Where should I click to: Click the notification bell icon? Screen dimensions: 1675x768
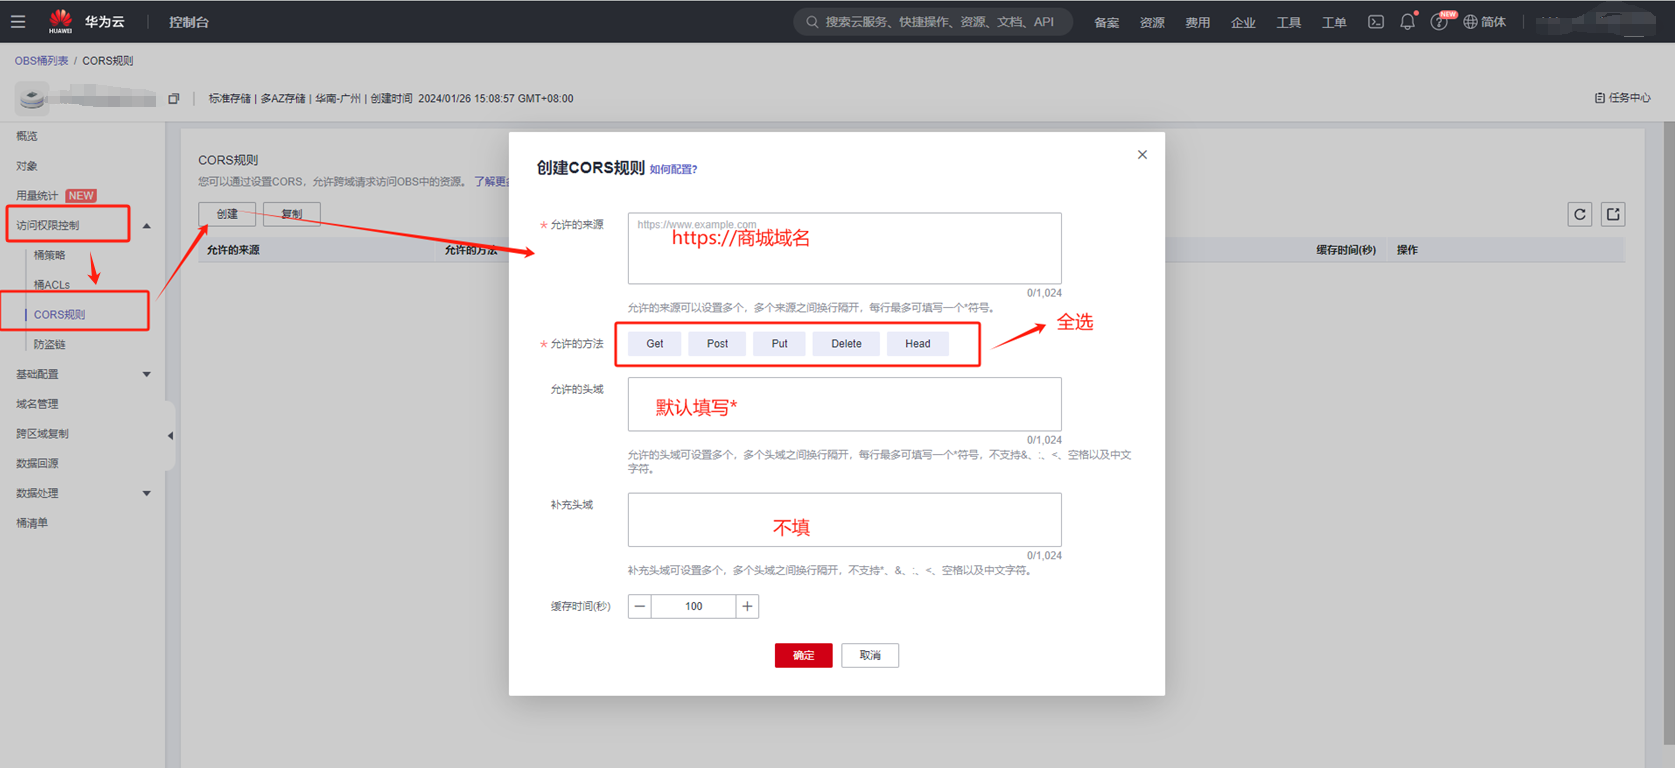click(1407, 22)
